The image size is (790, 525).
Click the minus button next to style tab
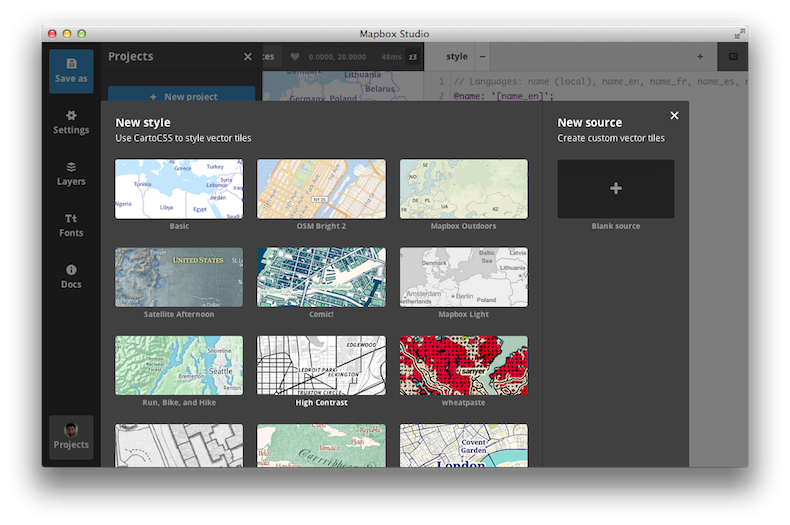pyautogui.click(x=482, y=56)
